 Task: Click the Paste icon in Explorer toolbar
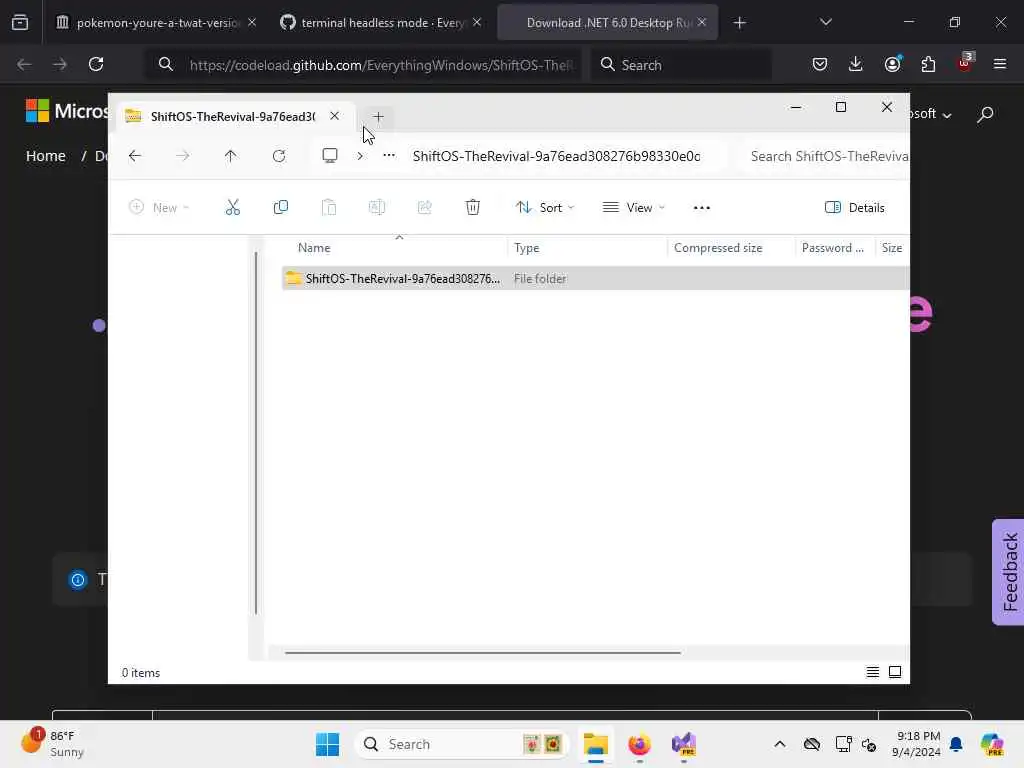pyautogui.click(x=328, y=208)
